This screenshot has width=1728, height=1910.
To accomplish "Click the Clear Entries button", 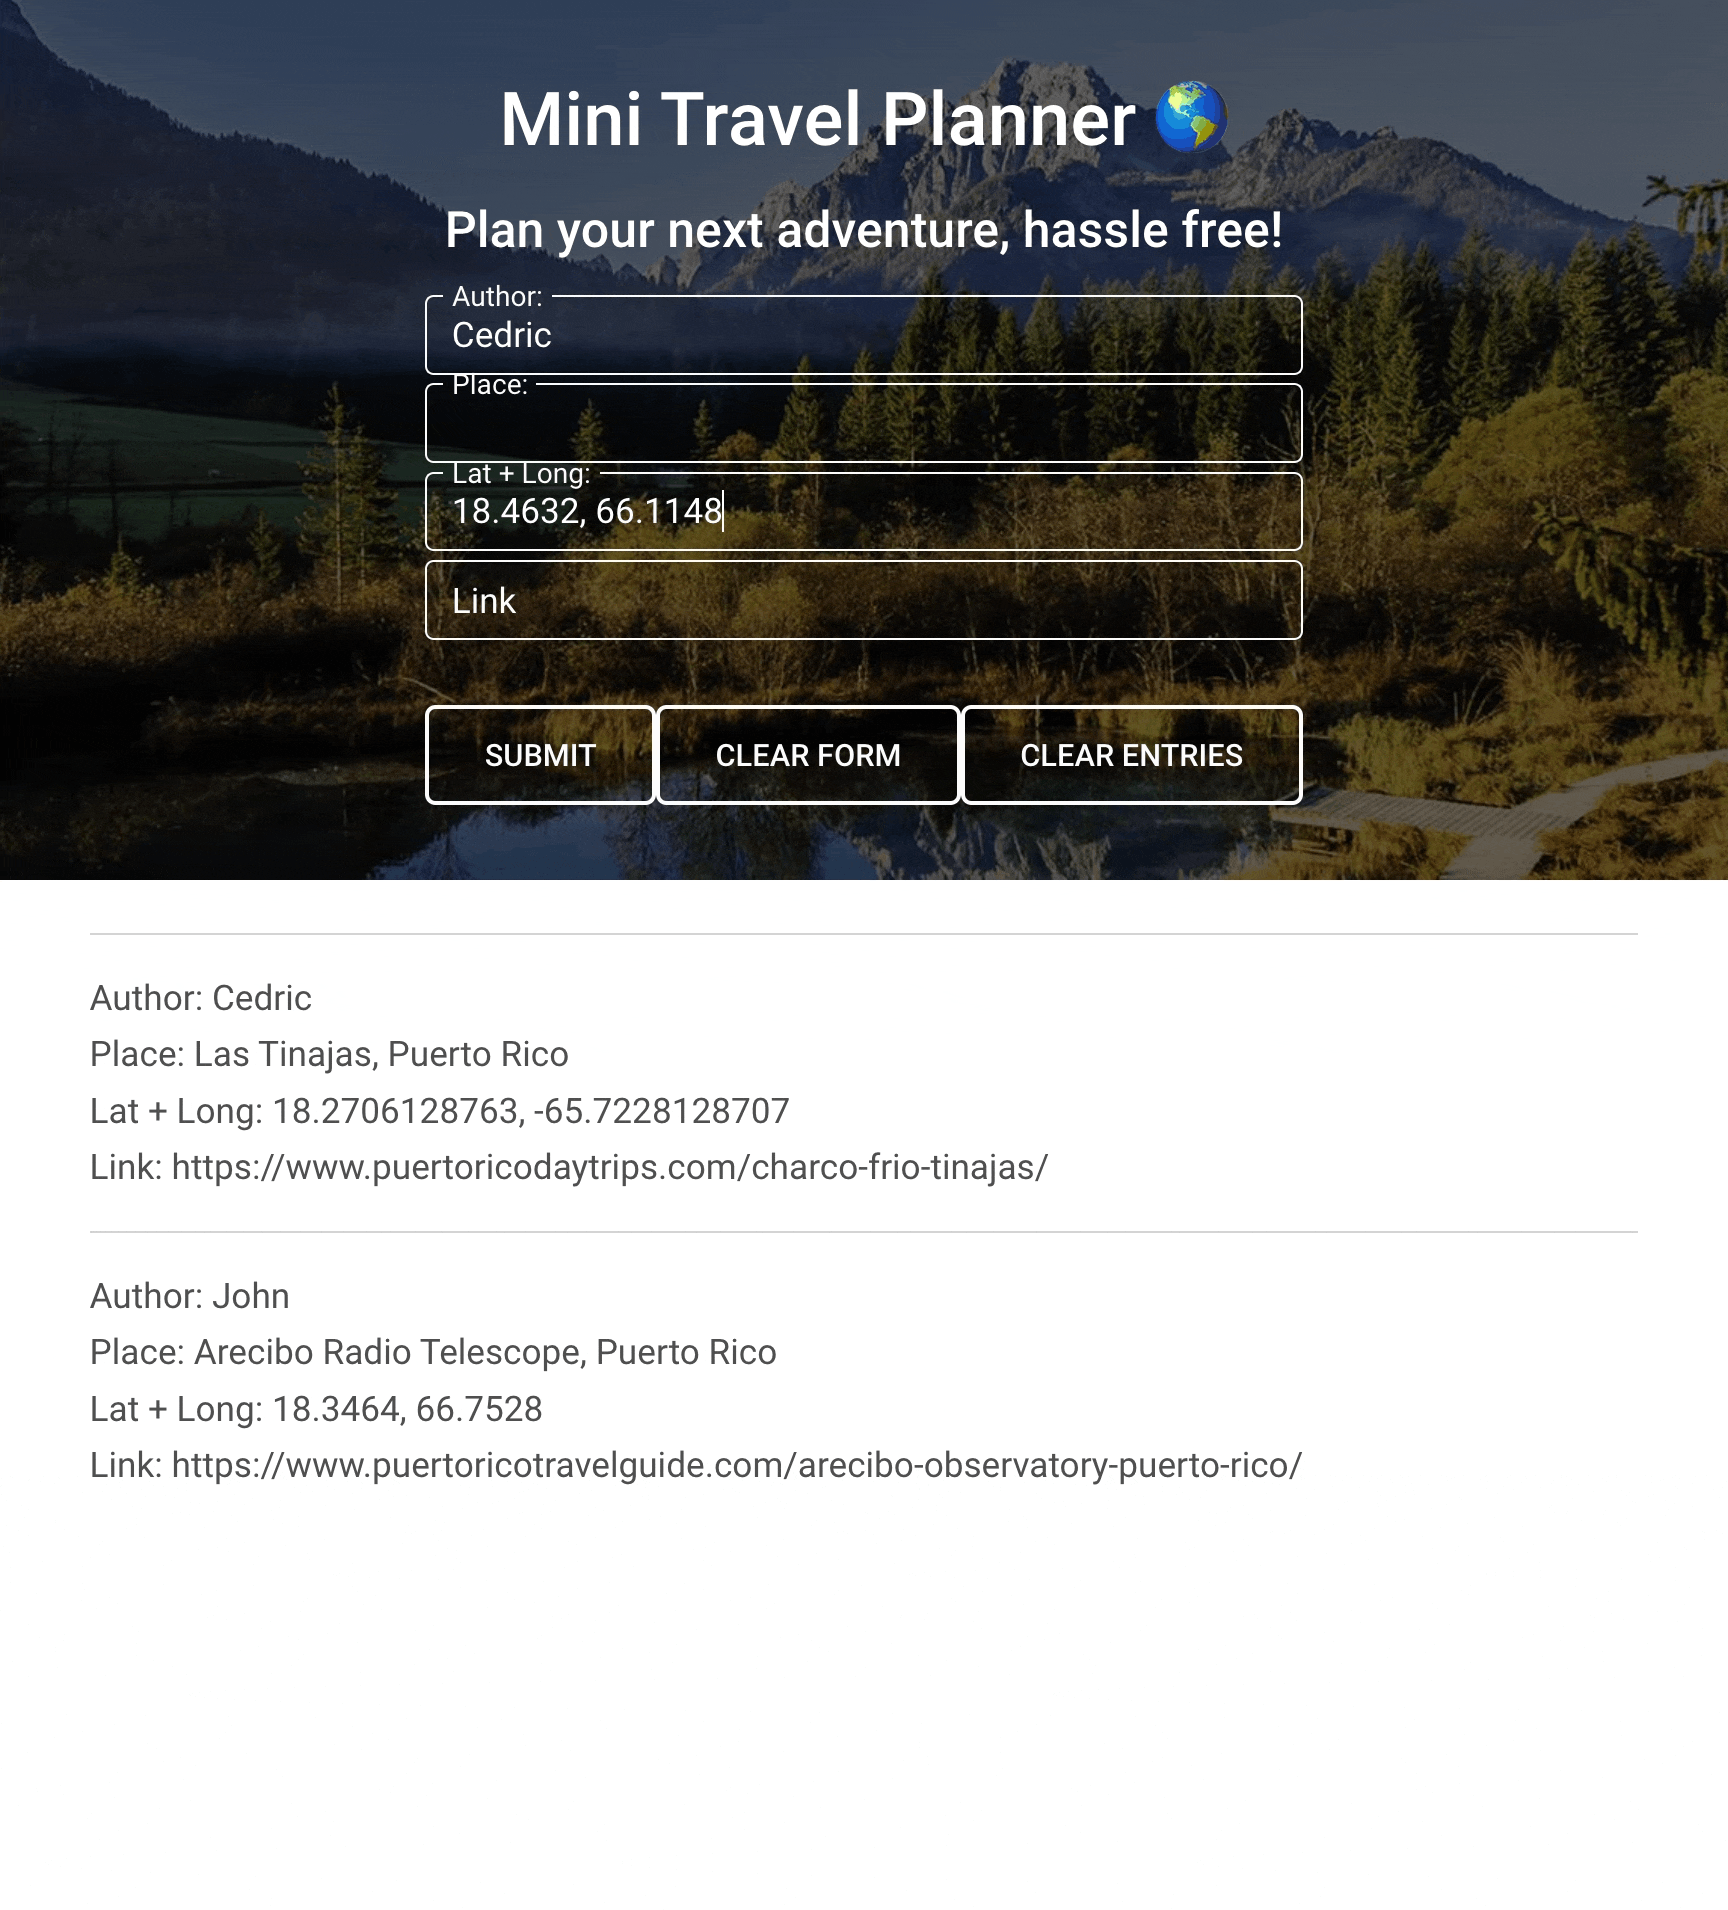I will pyautogui.click(x=1131, y=755).
